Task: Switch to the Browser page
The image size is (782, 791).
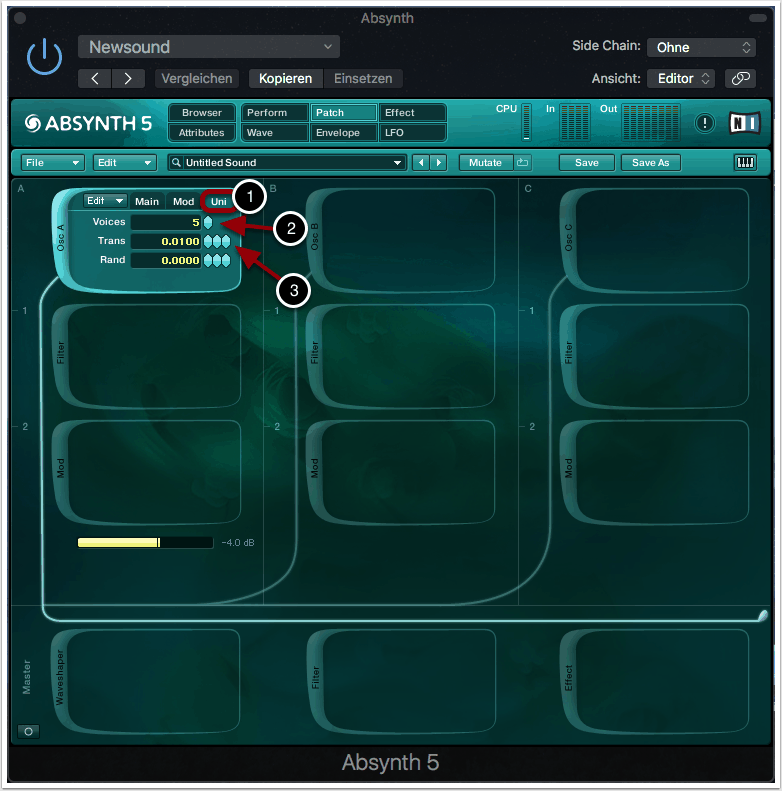Action: tap(202, 112)
